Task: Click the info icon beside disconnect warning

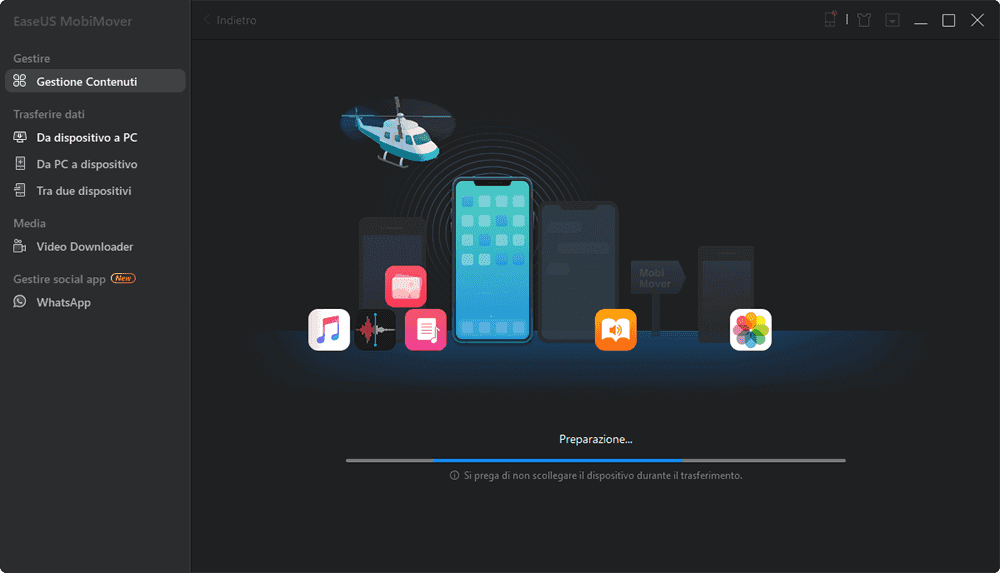Action: click(454, 475)
